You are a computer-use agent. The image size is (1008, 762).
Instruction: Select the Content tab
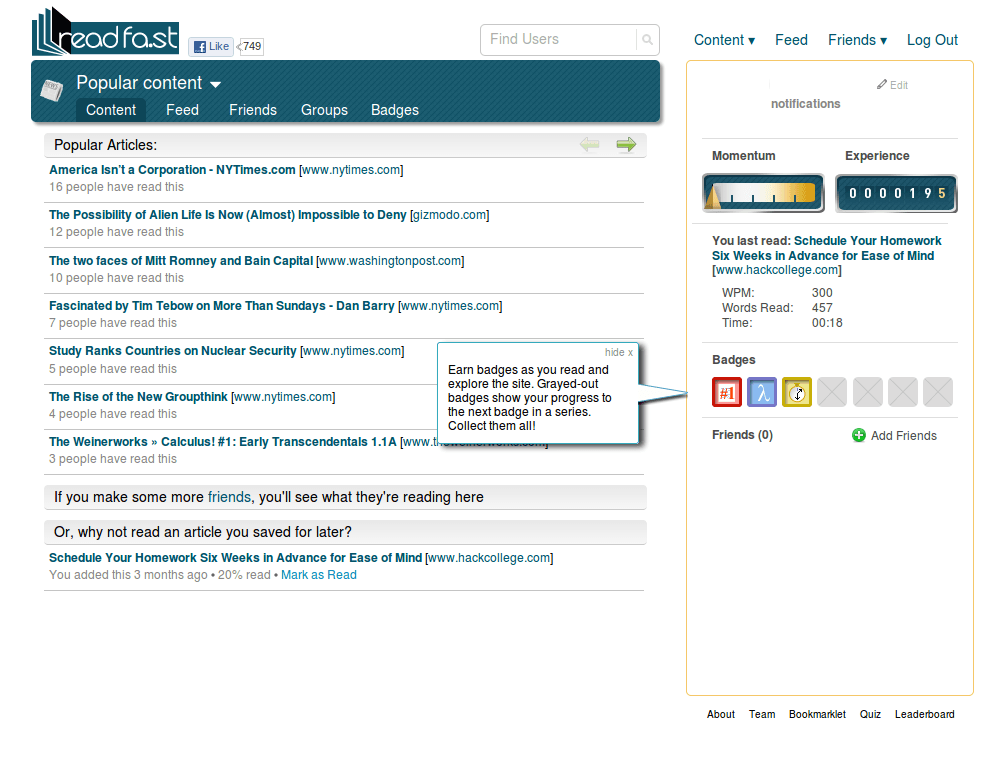(x=111, y=110)
